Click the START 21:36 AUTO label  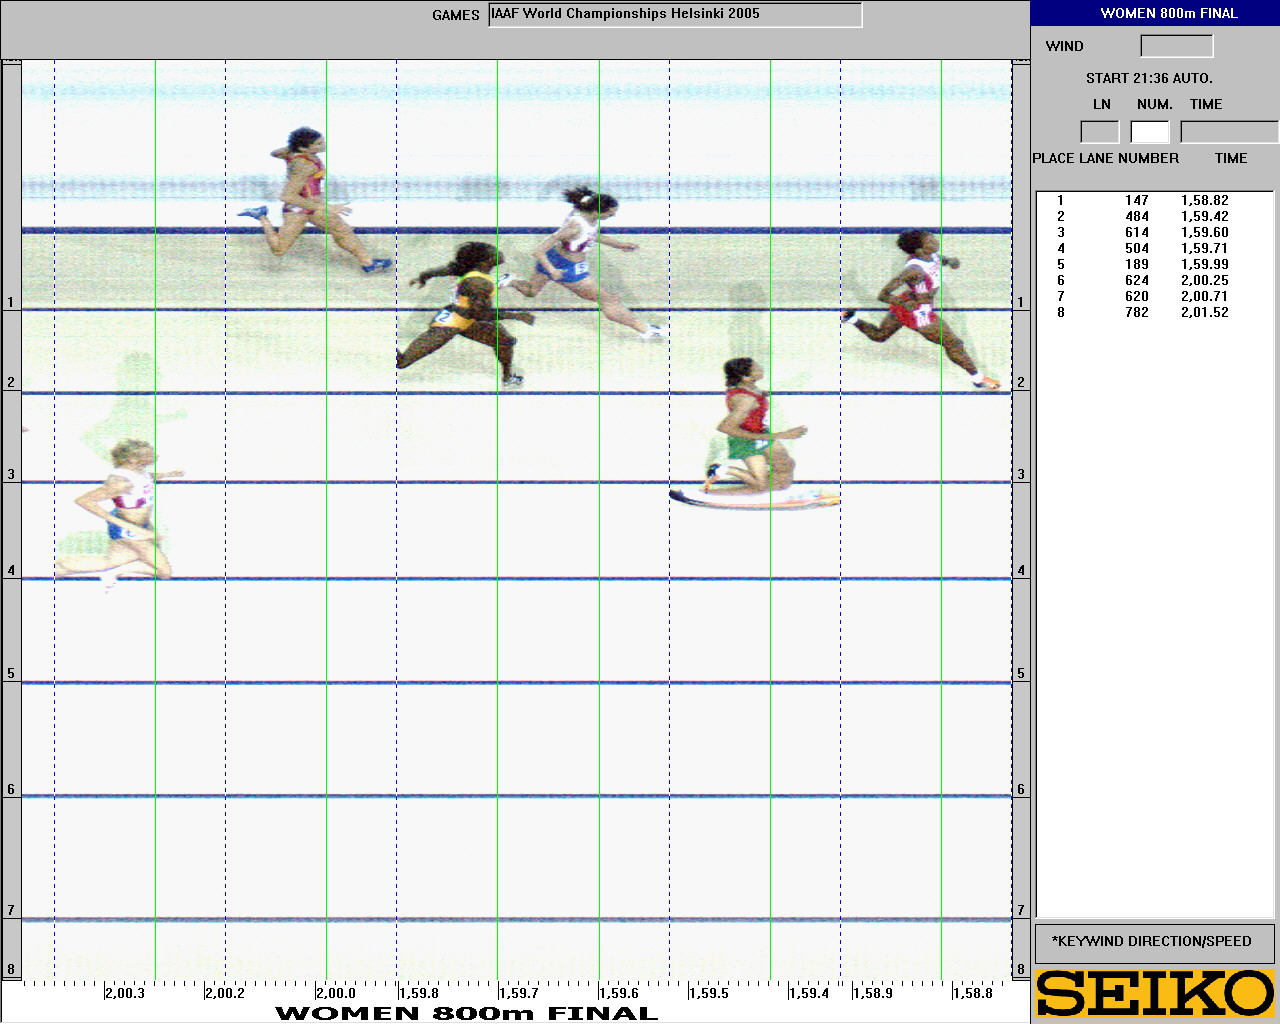(x=1148, y=78)
